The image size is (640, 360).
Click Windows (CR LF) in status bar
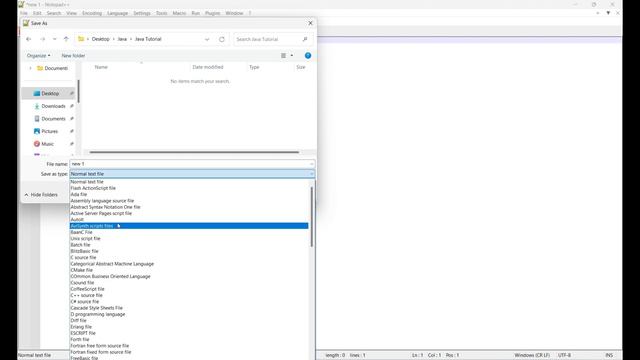tap(532, 355)
